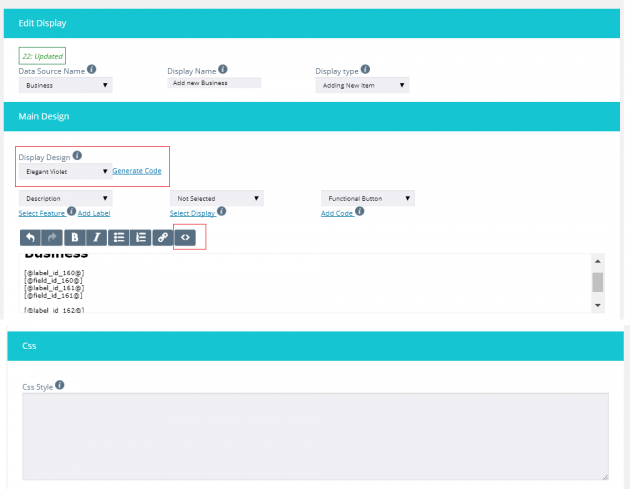Click the [@field_id_161@] placeholder text

53,295
